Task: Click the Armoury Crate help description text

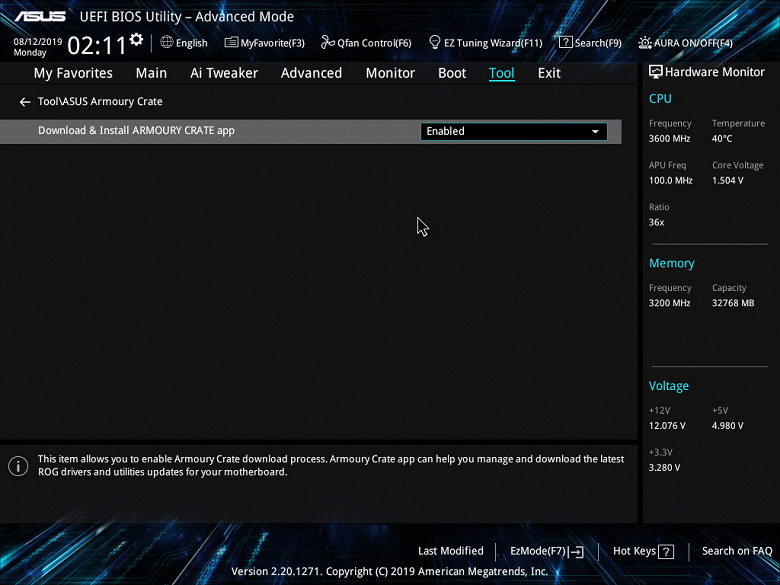Action: 331,466
